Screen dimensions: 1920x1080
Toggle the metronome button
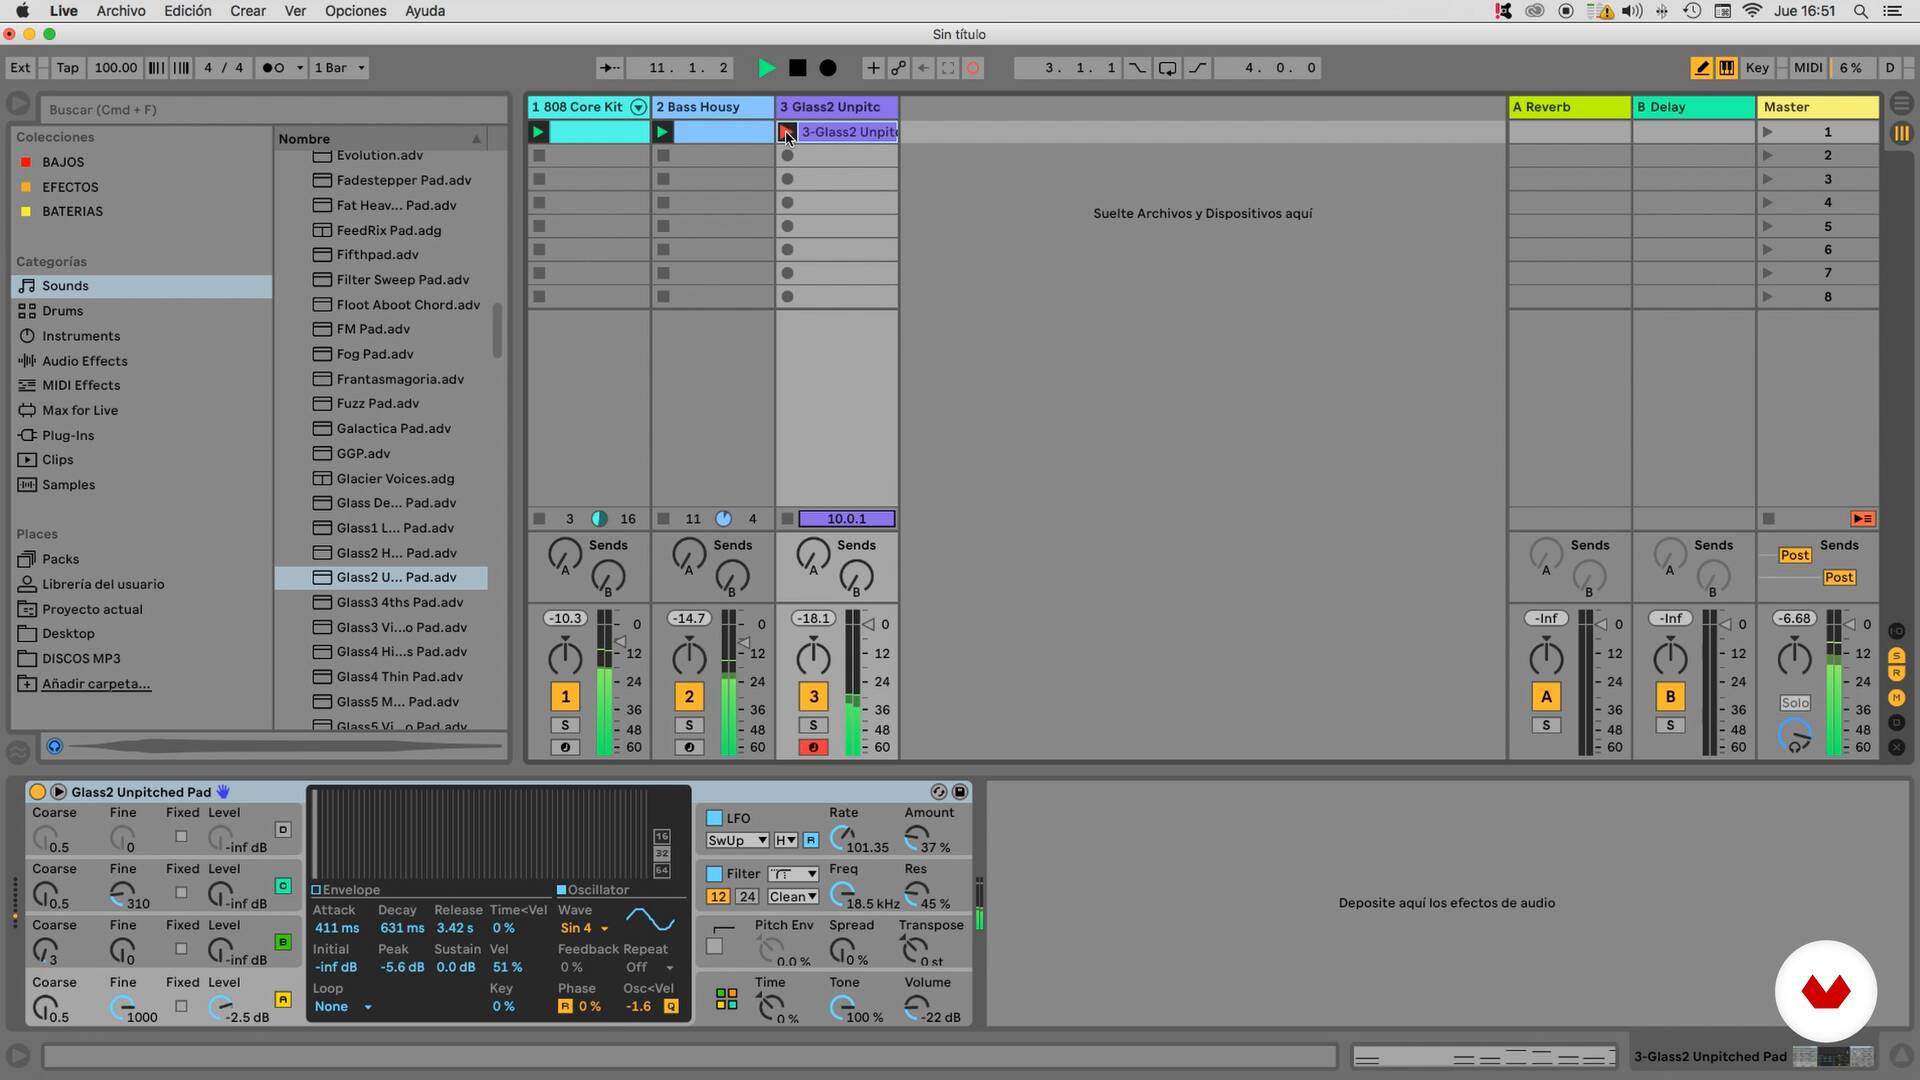pos(273,68)
